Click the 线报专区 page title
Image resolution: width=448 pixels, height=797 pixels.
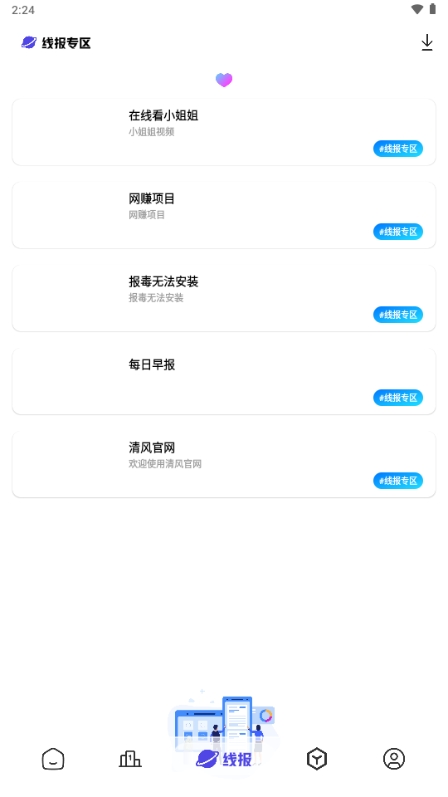coord(66,43)
